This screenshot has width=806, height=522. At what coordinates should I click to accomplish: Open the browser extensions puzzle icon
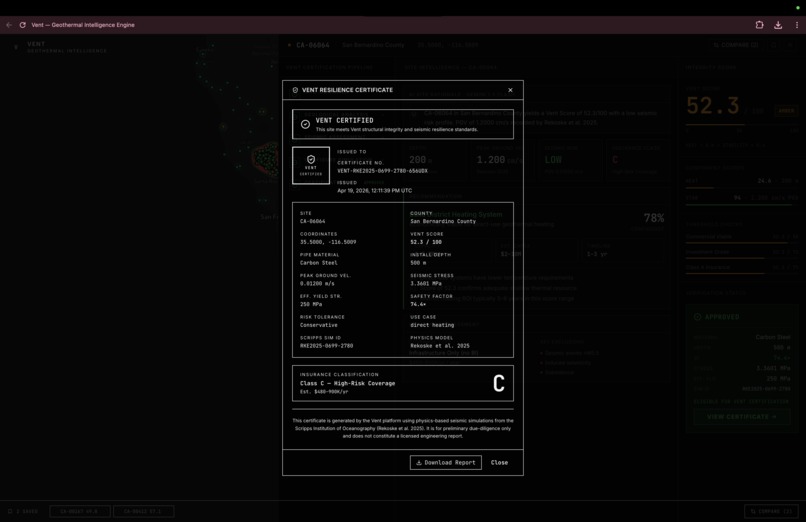tap(759, 25)
